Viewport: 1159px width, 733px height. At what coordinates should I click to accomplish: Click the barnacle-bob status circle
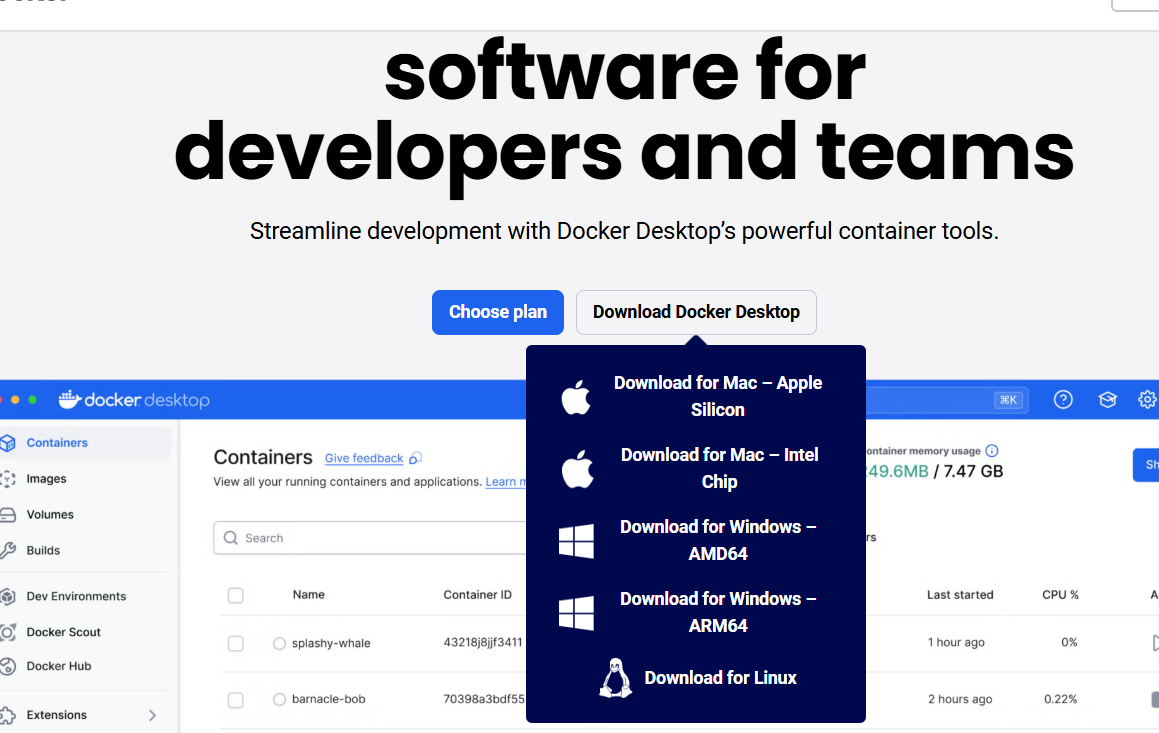pos(279,699)
